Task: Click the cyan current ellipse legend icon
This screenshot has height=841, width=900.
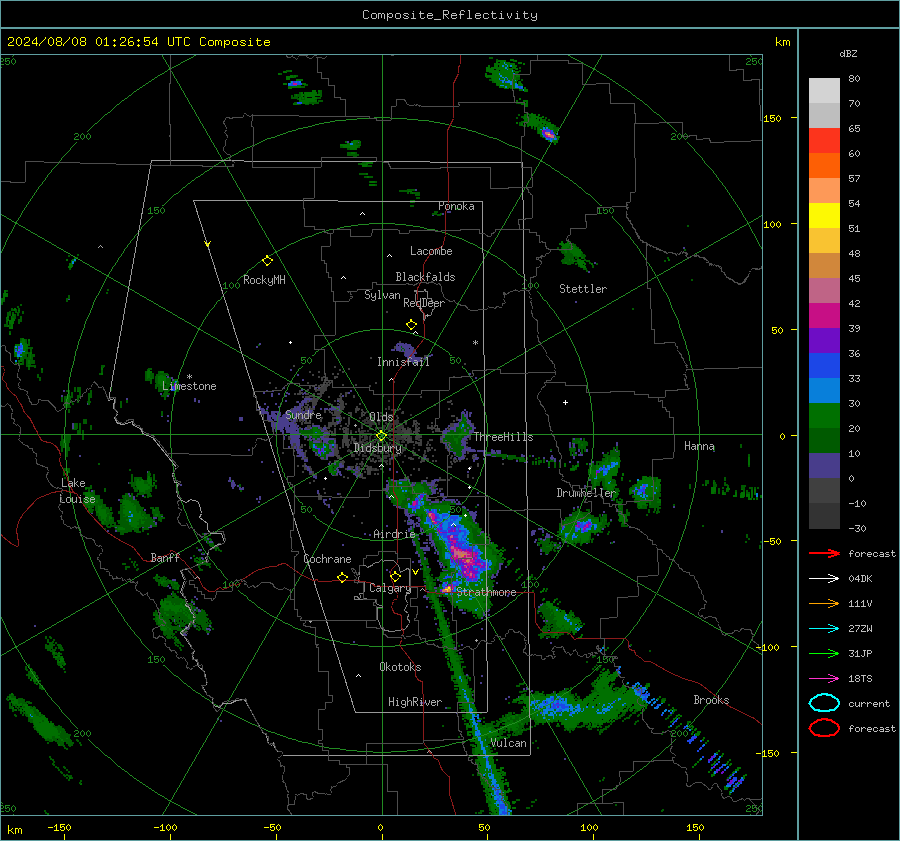Action: [x=824, y=703]
